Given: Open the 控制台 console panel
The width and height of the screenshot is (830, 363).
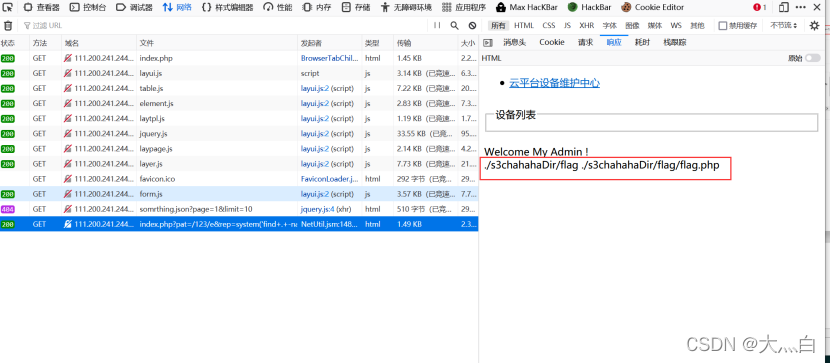Looking at the screenshot, I should (88, 7).
